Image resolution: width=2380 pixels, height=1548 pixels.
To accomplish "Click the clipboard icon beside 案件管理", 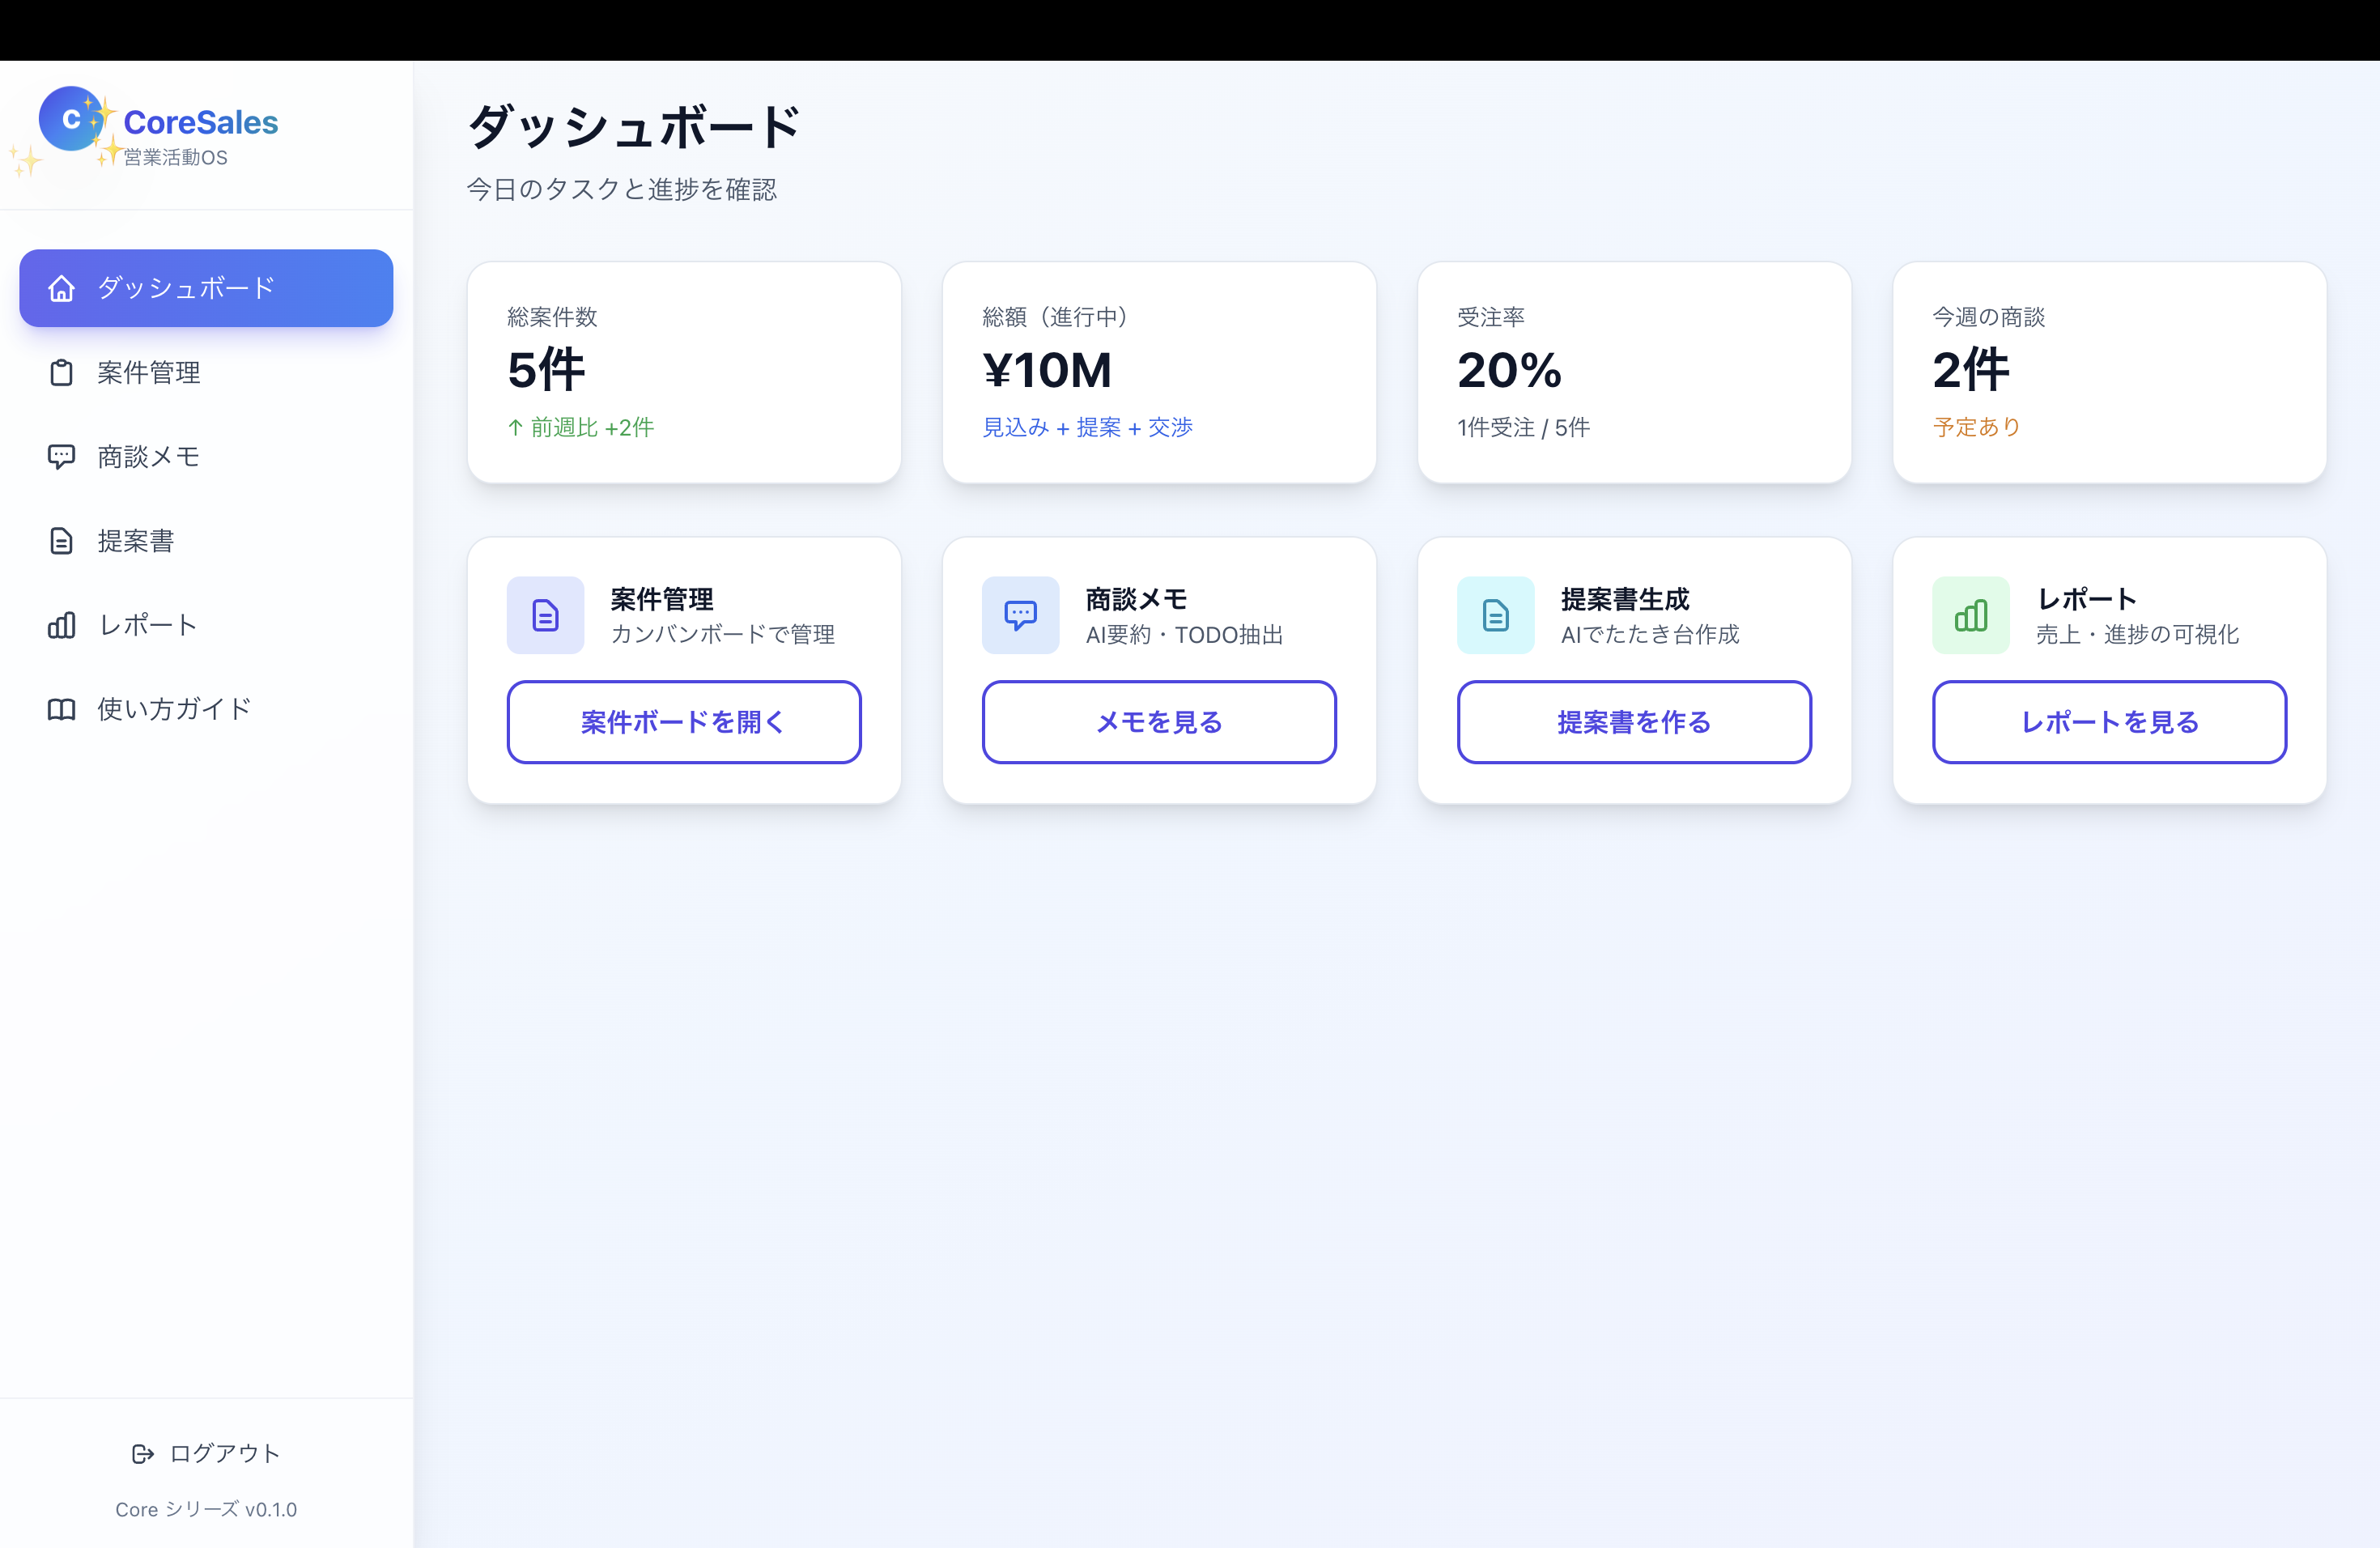I will coord(61,373).
